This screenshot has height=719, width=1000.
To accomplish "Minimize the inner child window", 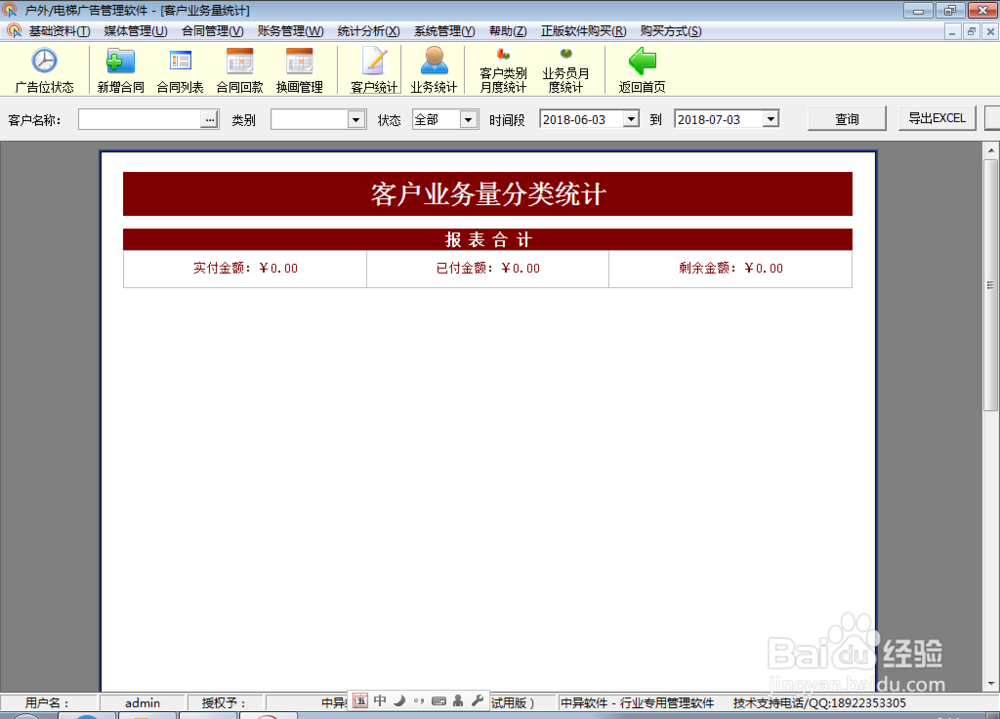I will click(x=952, y=31).
